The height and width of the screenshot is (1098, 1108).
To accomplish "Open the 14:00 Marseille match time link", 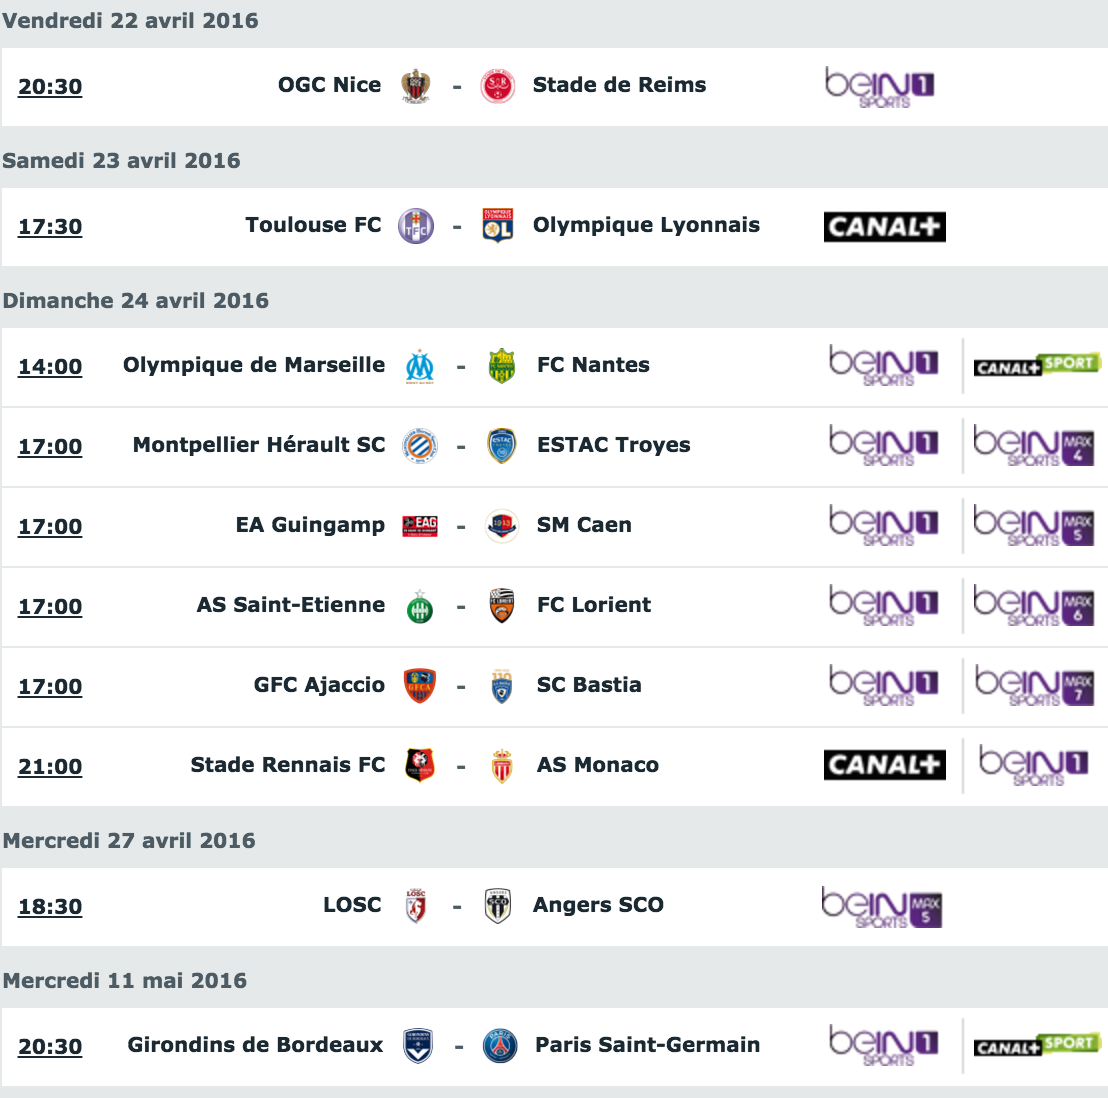I will 50,367.
